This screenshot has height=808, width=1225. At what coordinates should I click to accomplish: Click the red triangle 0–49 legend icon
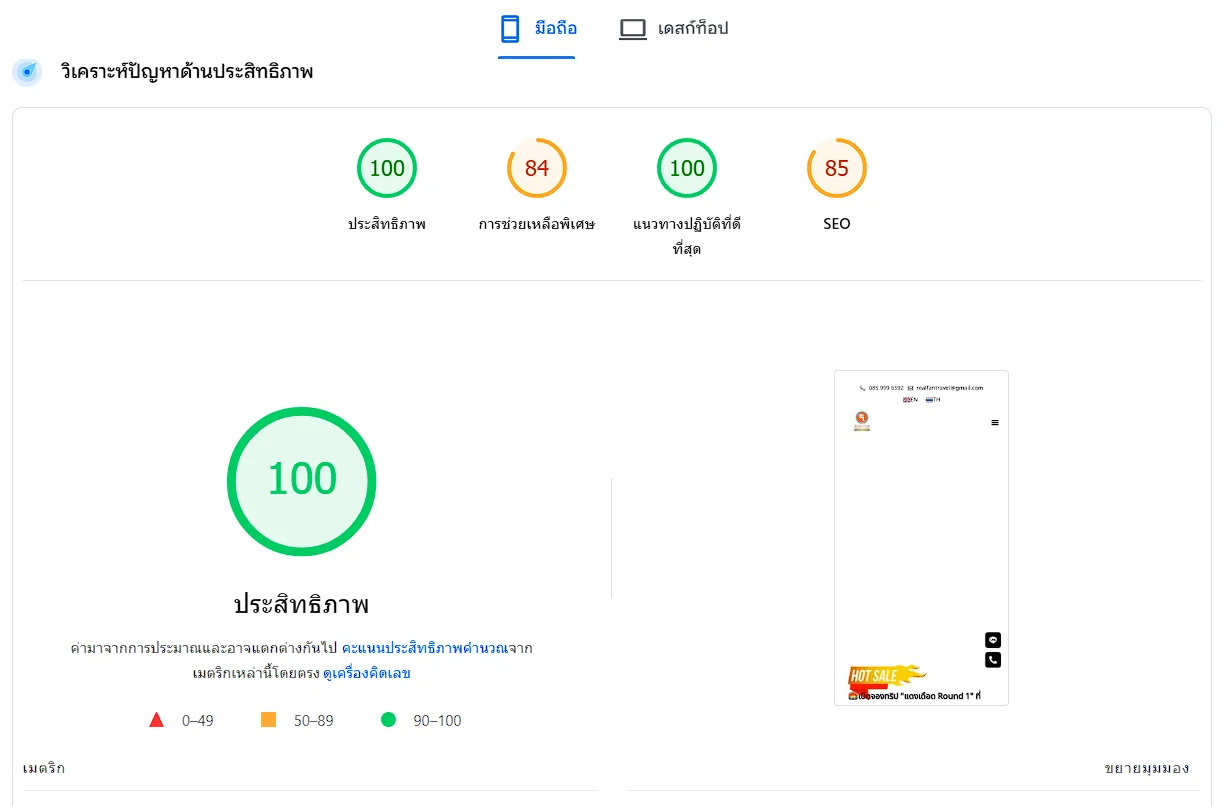156,720
